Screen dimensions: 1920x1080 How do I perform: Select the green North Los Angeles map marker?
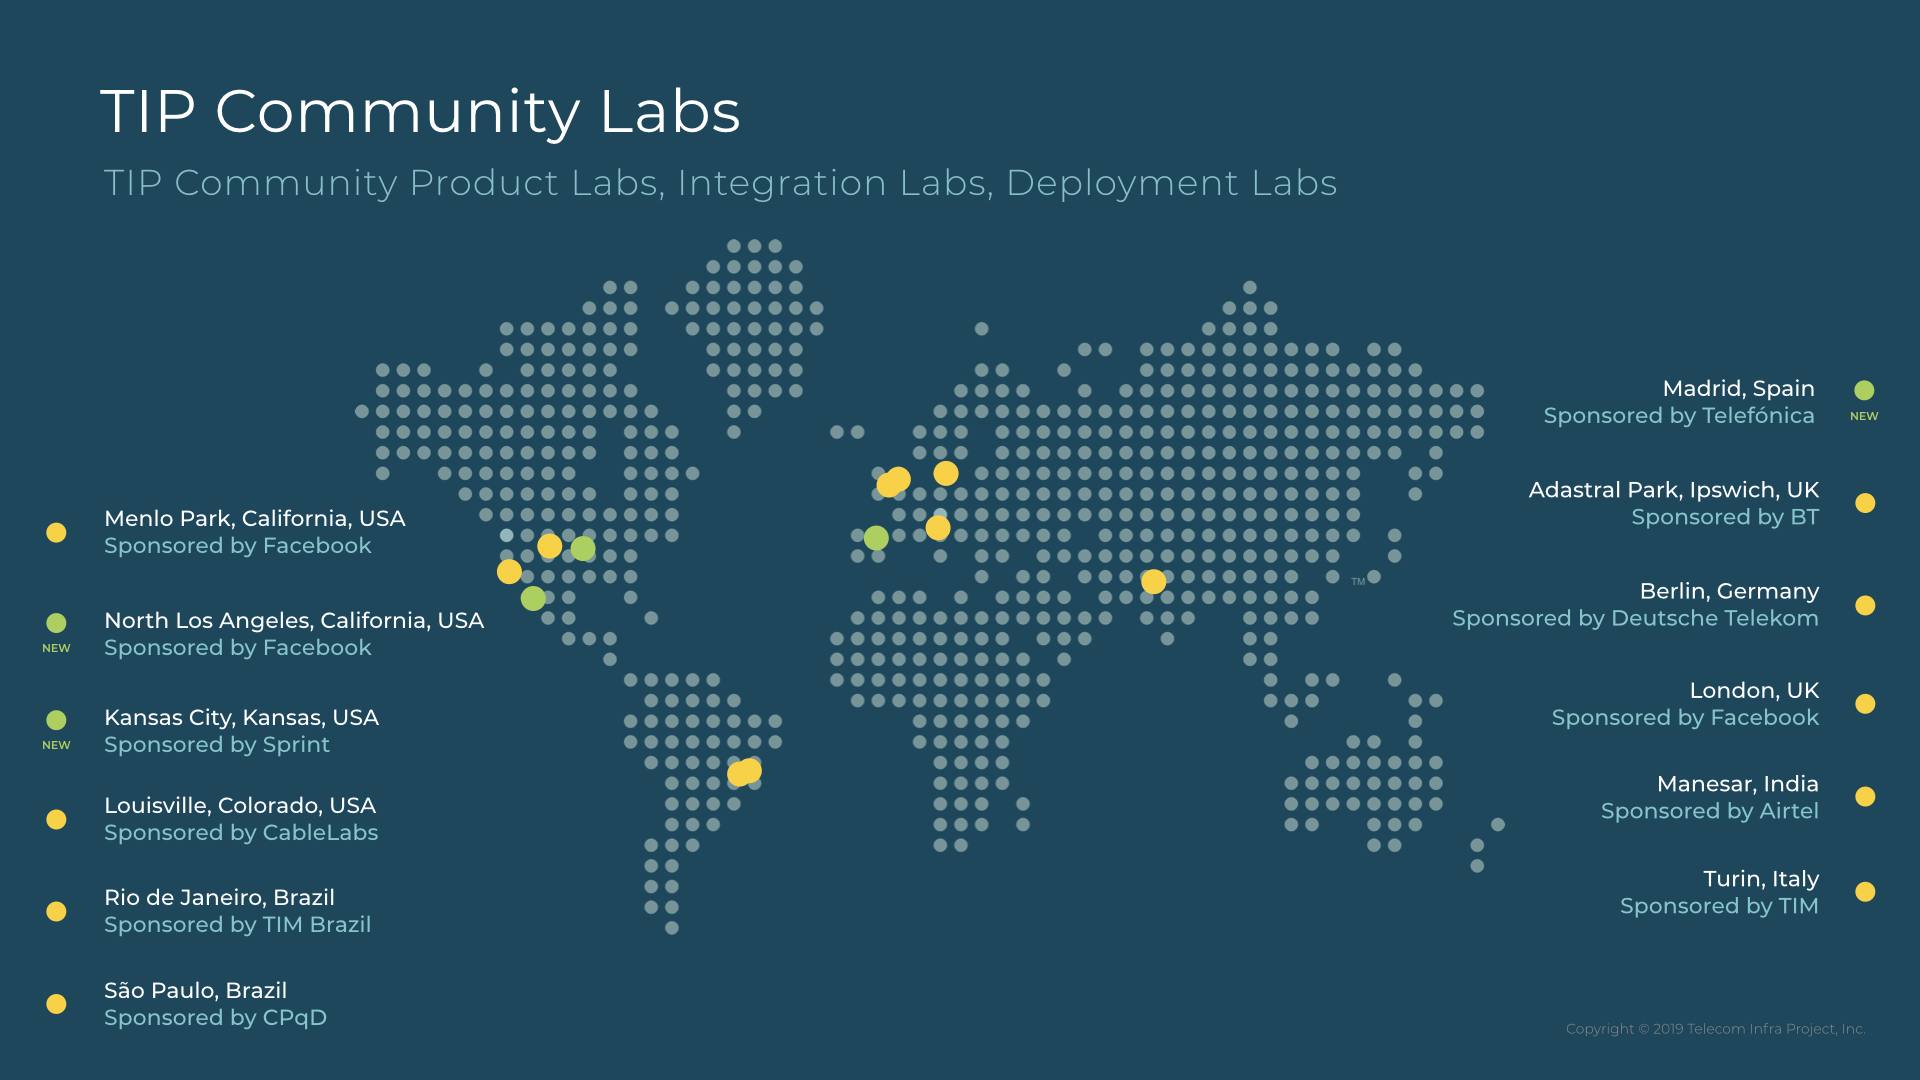coord(533,598)
